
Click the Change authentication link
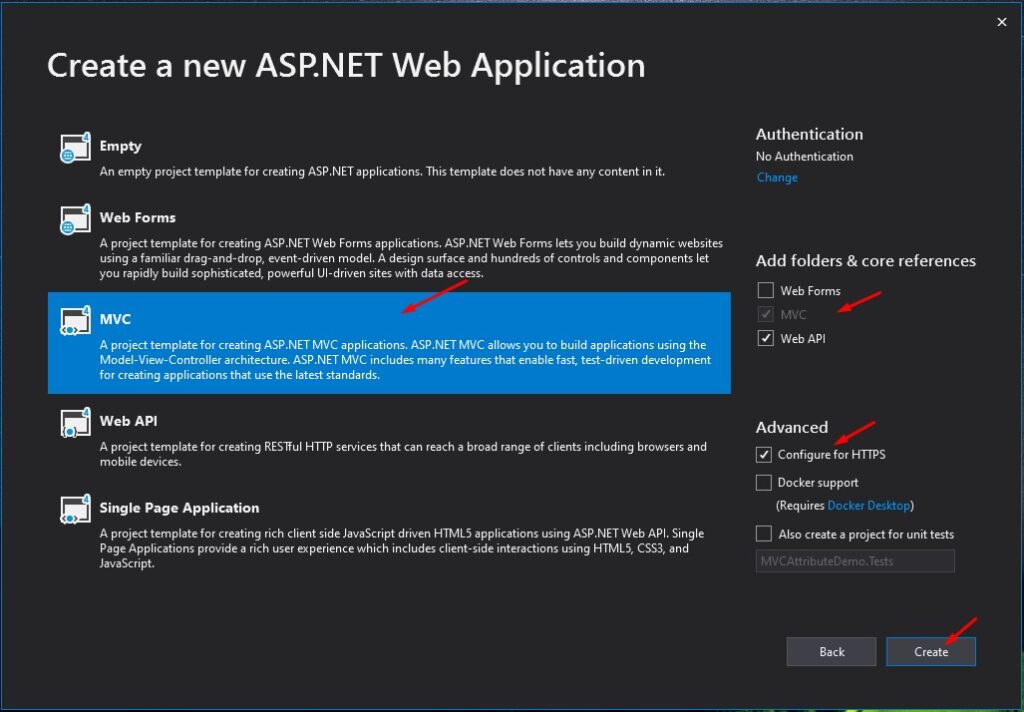point(777,177)
